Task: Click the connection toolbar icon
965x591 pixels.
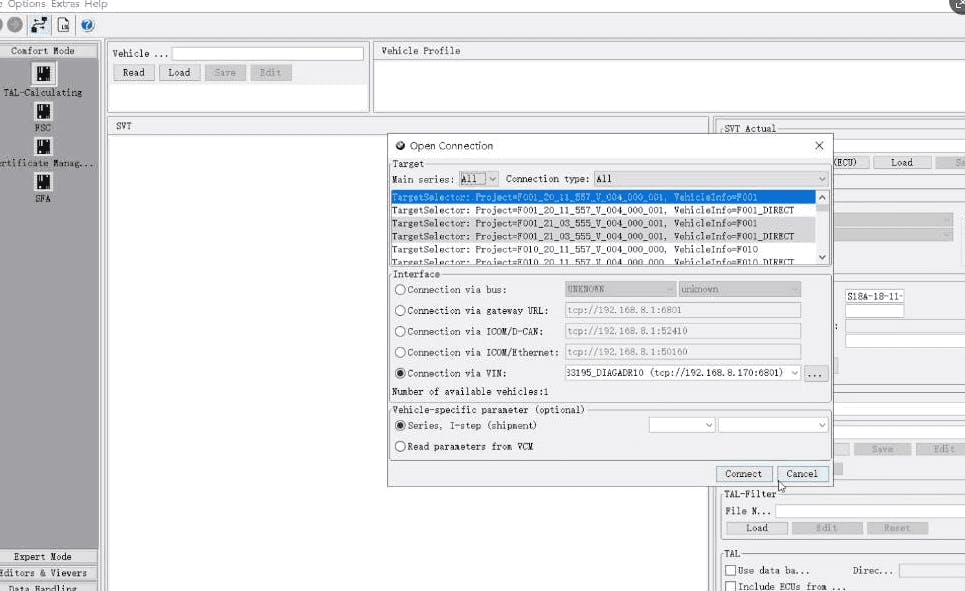Action: [39, 25]
